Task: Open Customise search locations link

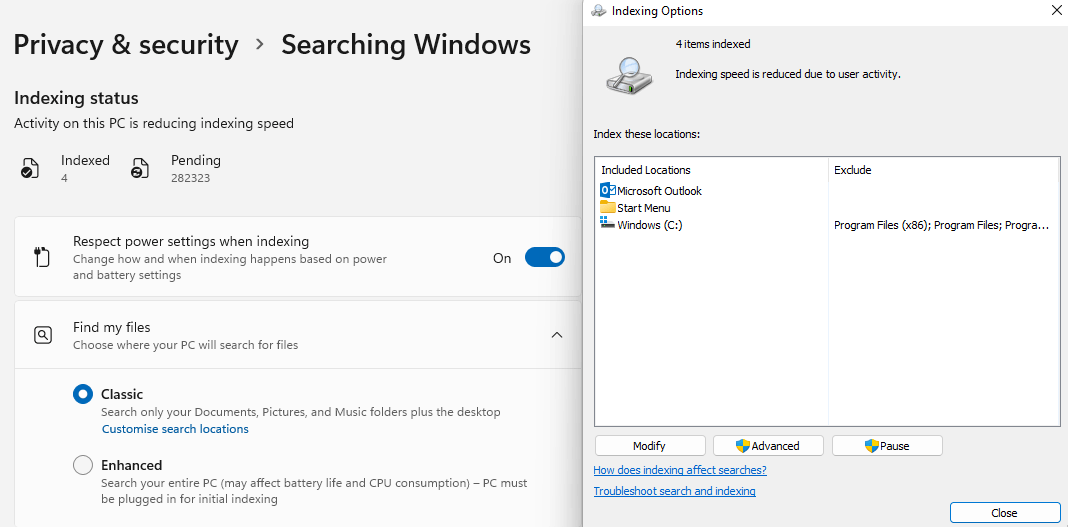Action: [175, 429]
